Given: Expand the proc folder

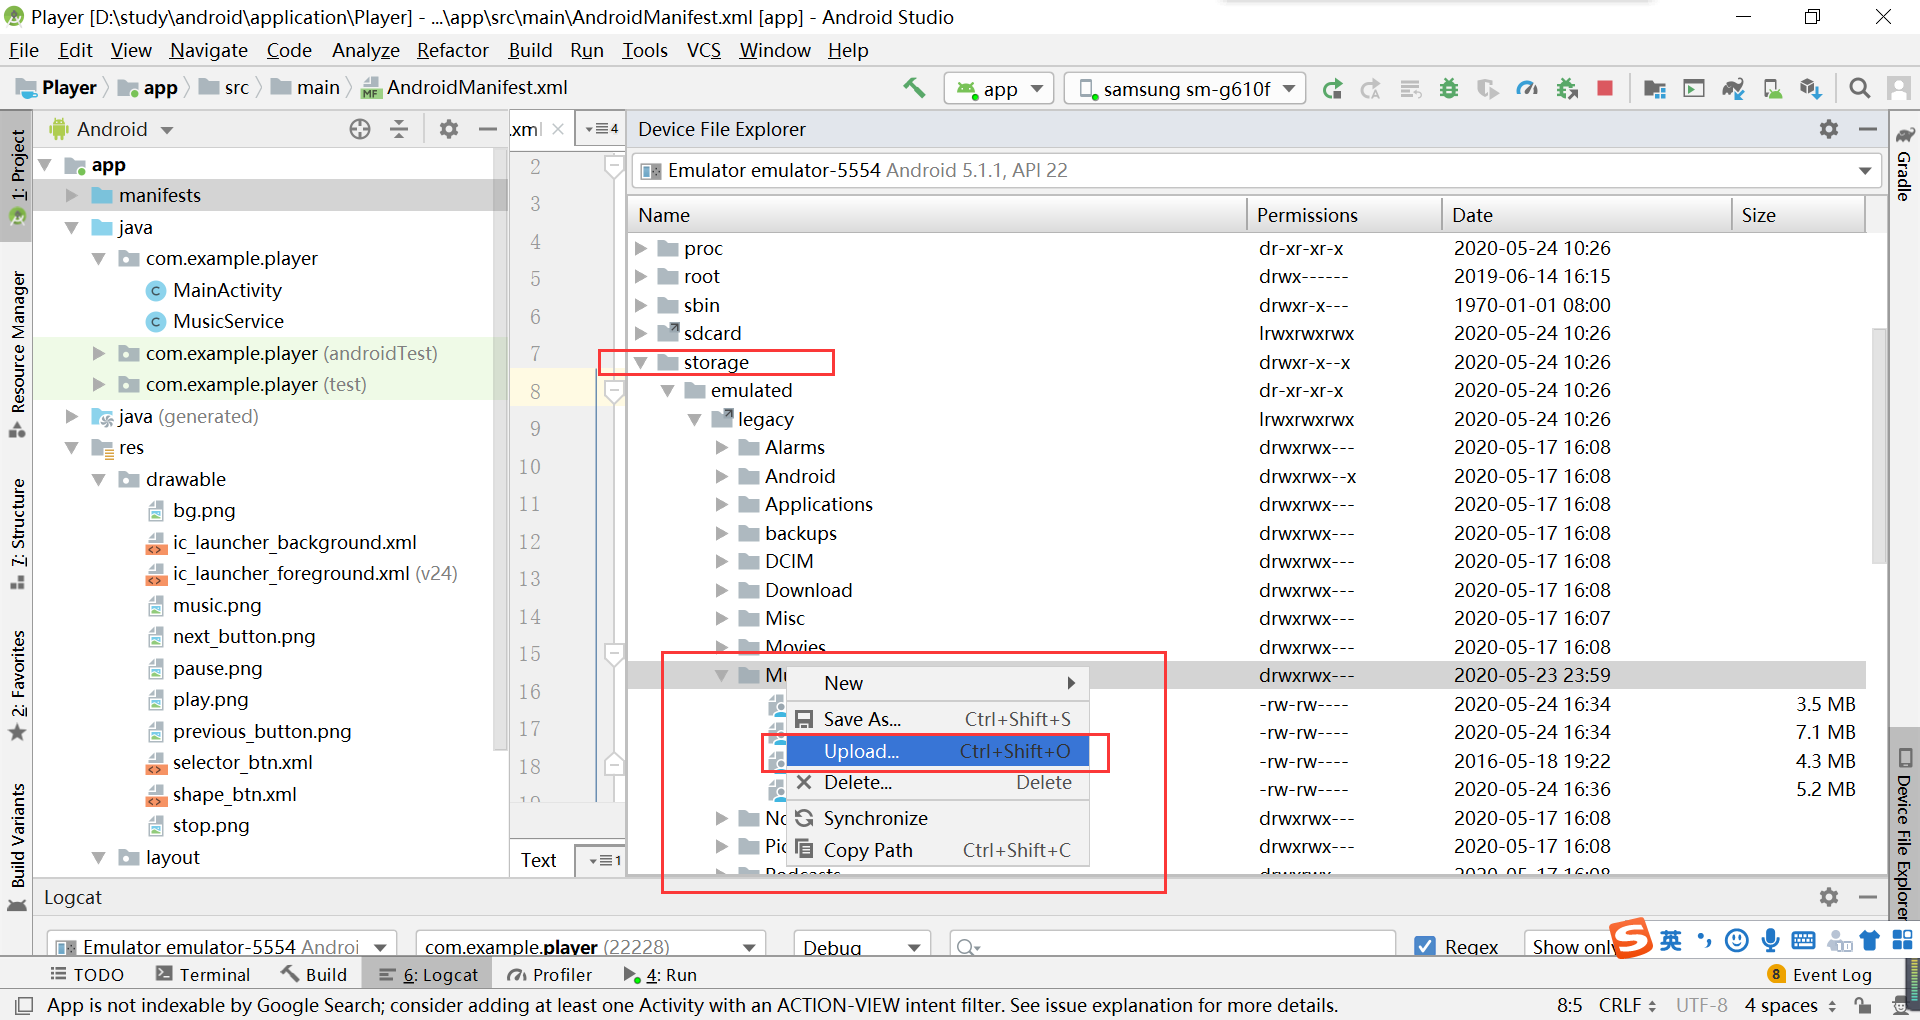Looking at the screenshot, I should click(641, 248).
